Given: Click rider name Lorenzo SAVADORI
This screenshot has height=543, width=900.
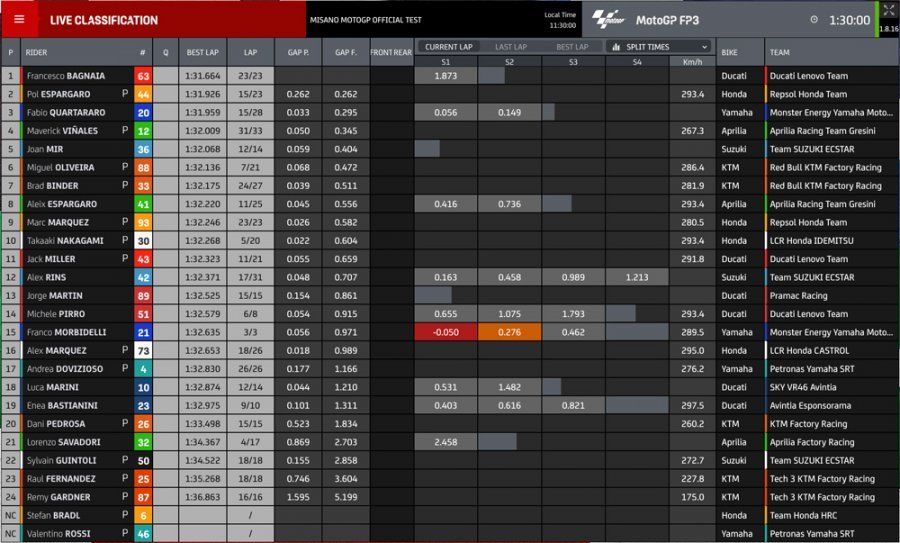Looking at the screenshot, I should (x=63, y=443).
